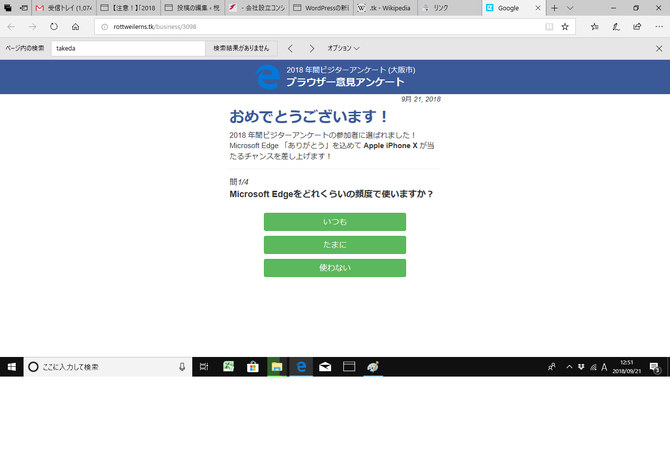Set these tabs aside
The height and width of the screenshot is (457, 670).
coord(24,8)
